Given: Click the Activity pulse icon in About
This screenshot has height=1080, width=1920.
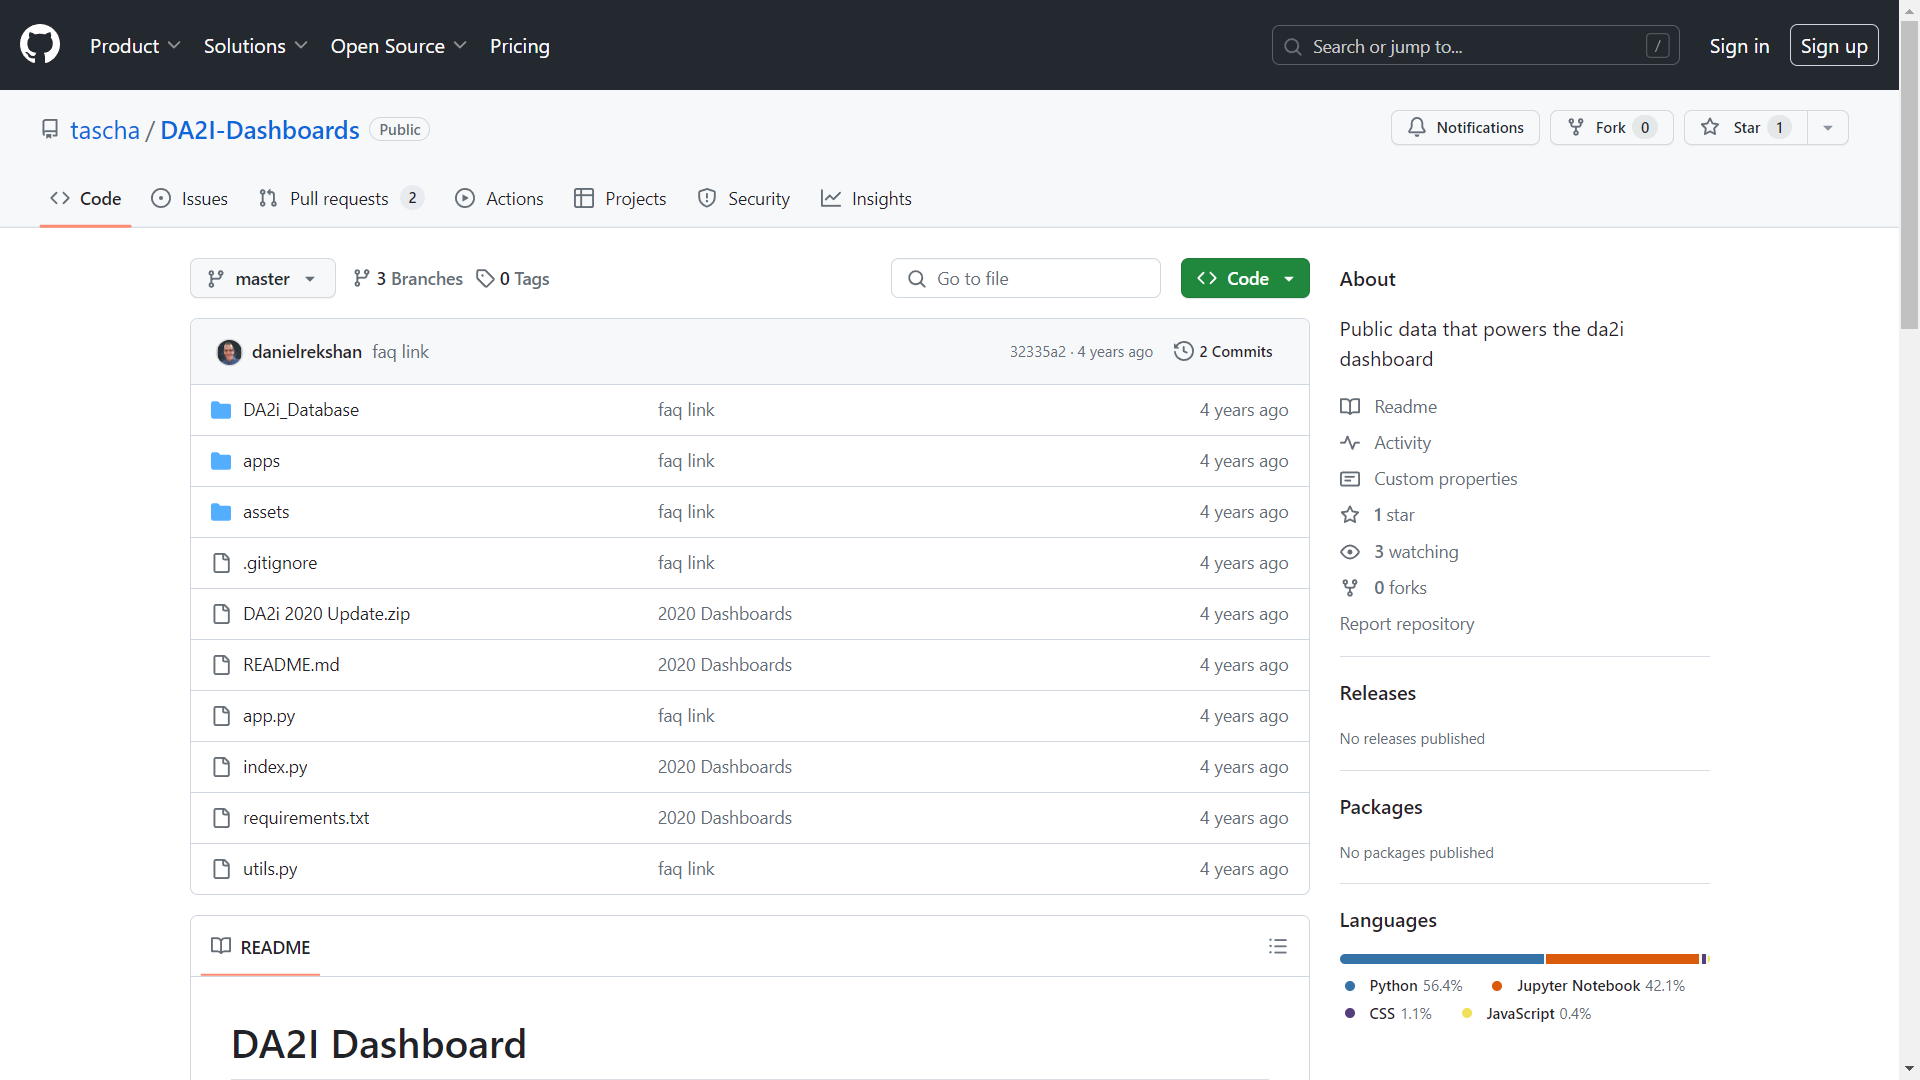Looking at the screenshot, I should pos(1350,443).
